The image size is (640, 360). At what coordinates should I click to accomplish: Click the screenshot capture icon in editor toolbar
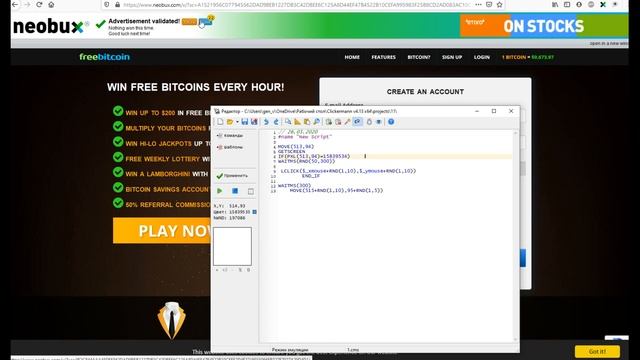pyautogui.click(x=328, y=122)
